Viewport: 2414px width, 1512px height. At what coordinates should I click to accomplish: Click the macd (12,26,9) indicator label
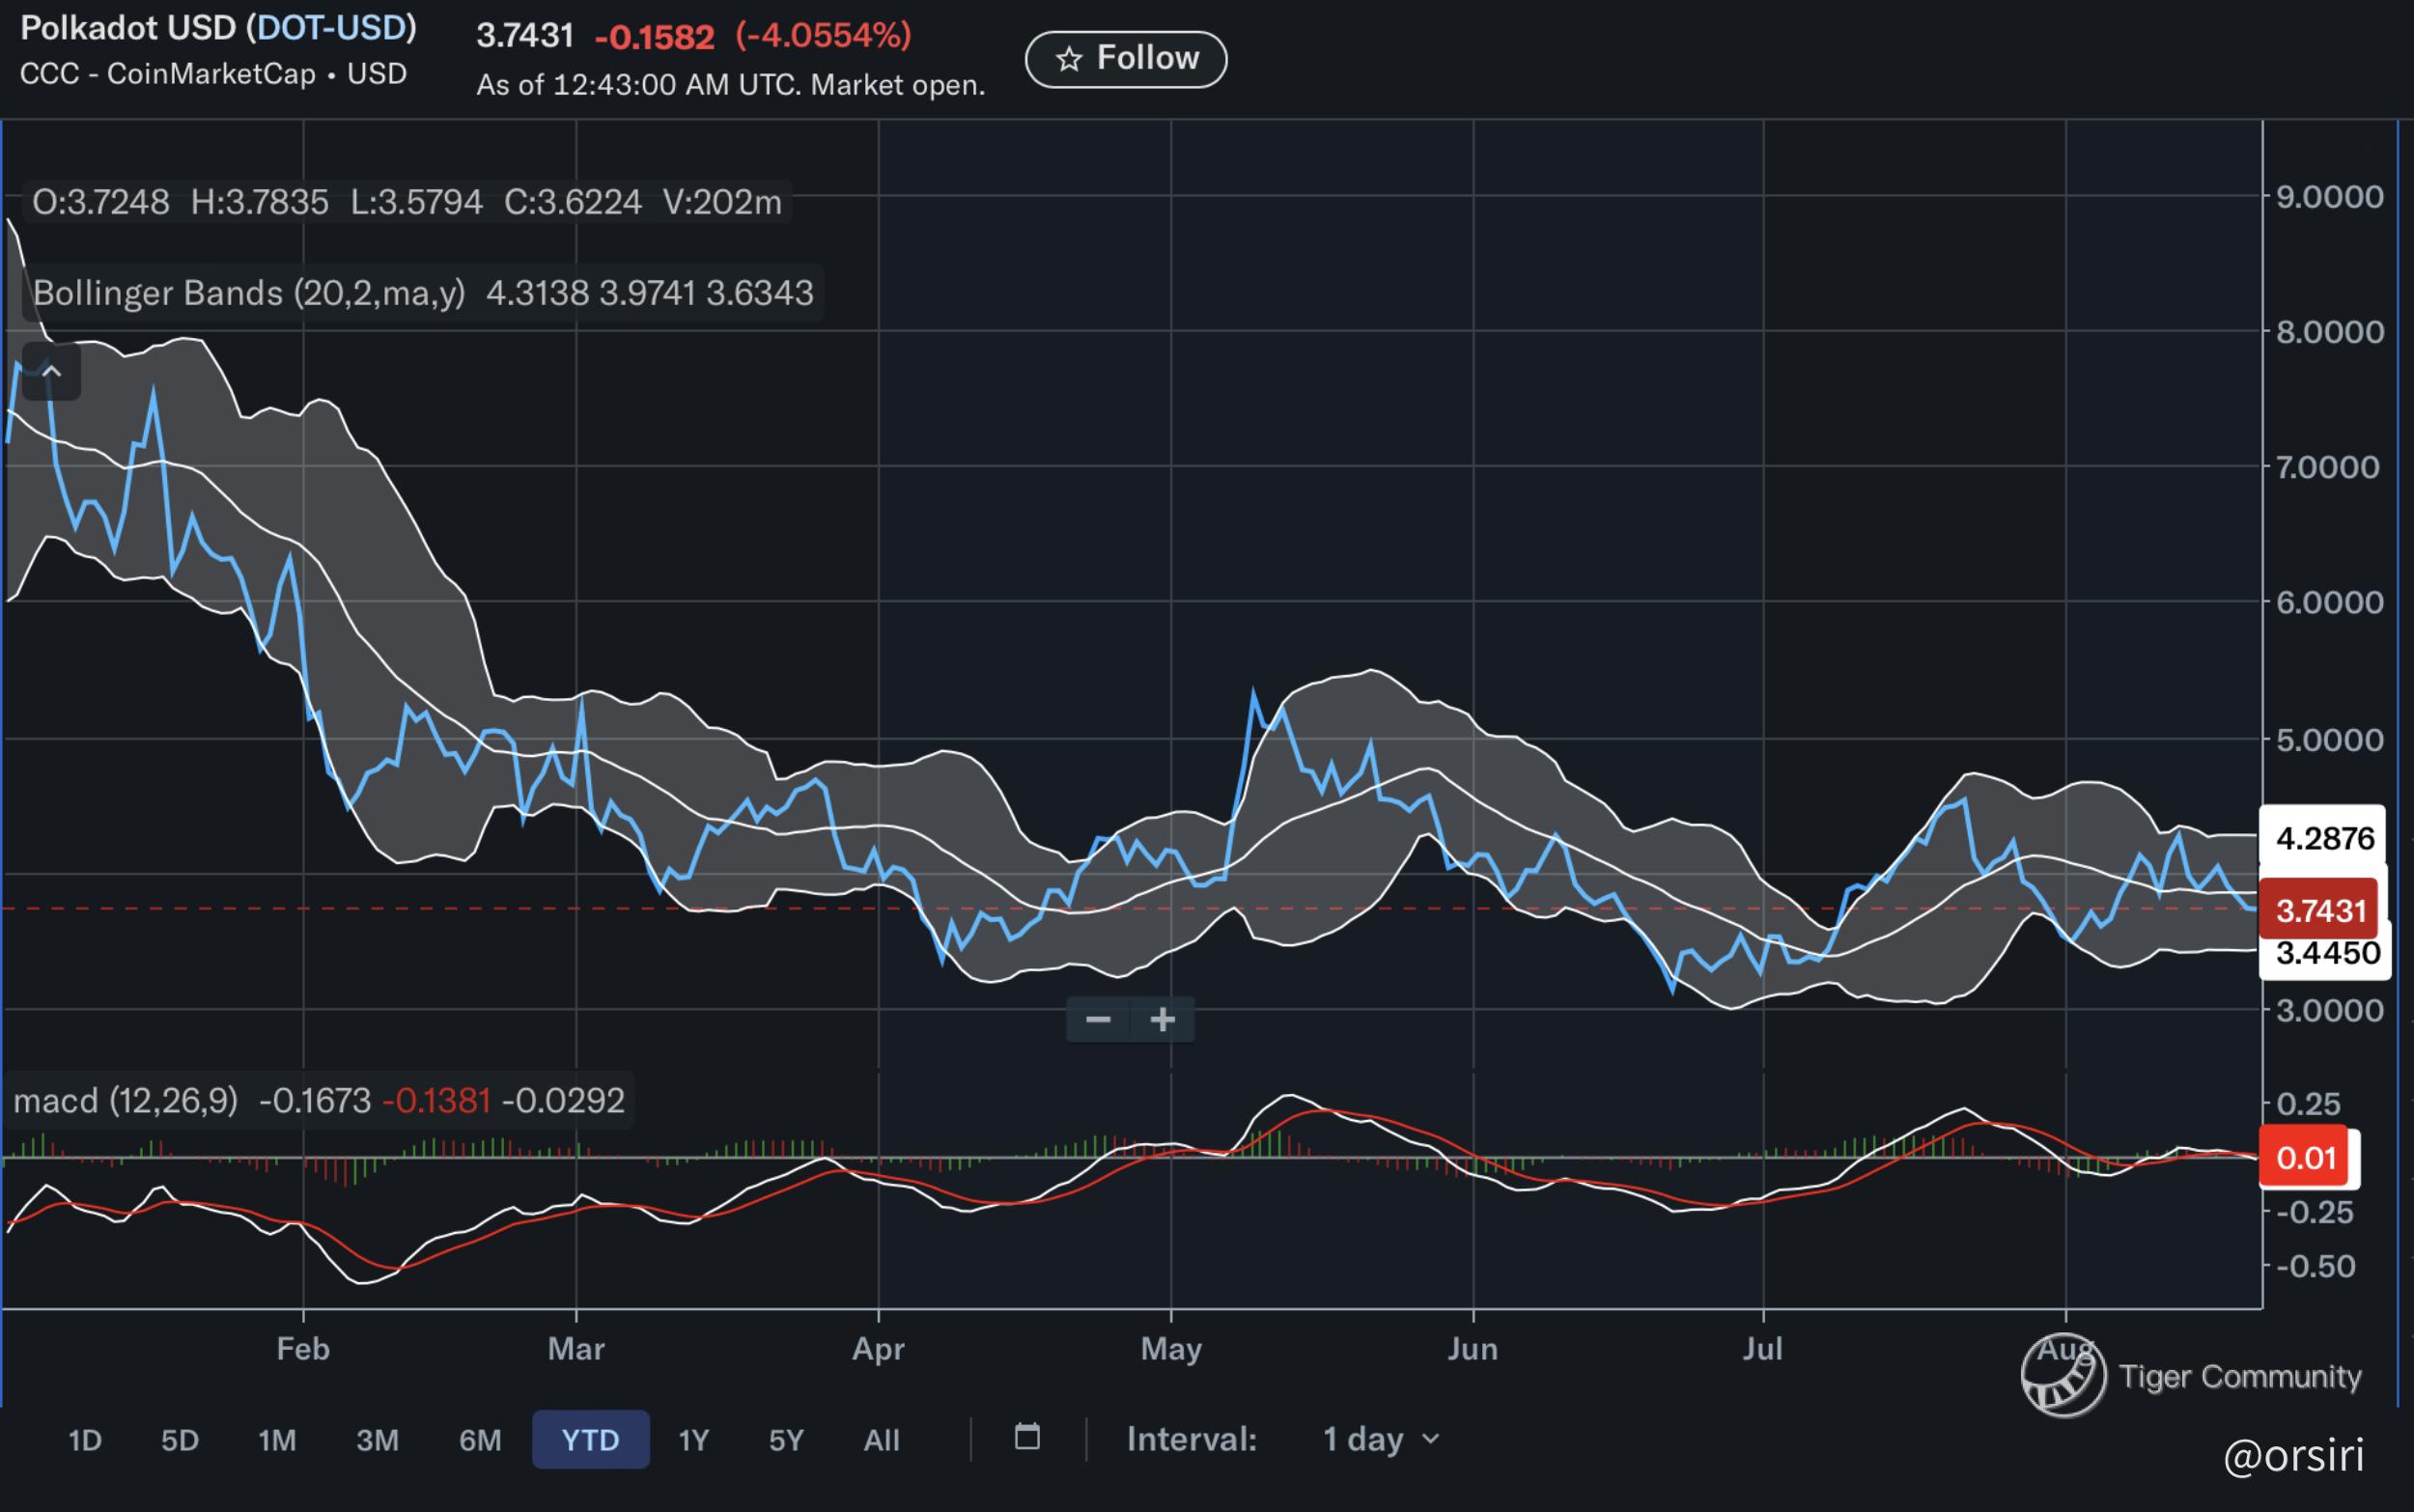pos(126,1101)
